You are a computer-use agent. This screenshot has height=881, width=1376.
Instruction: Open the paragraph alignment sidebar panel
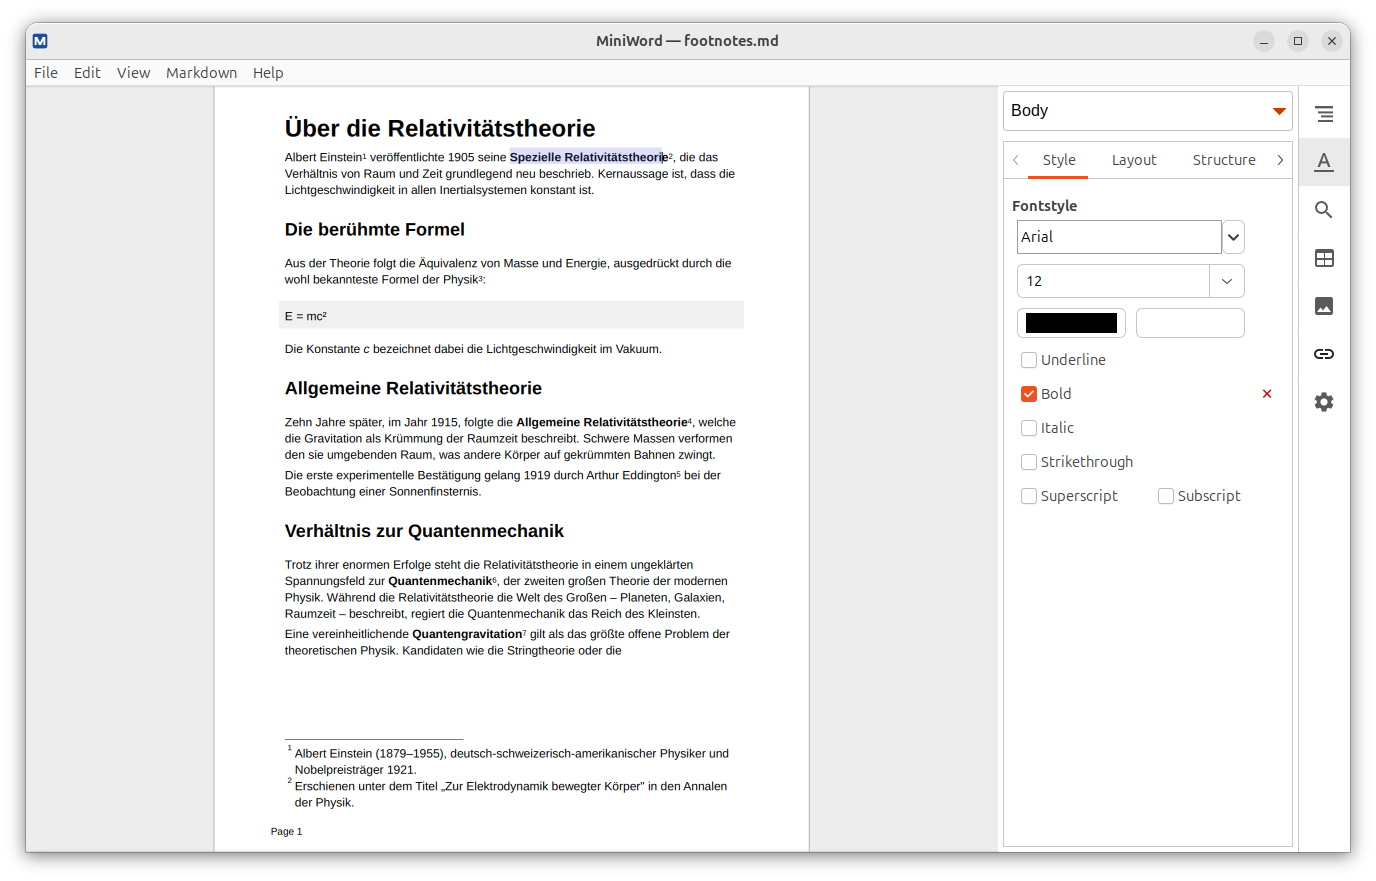pyautogui.click(x=1324, y=114)
